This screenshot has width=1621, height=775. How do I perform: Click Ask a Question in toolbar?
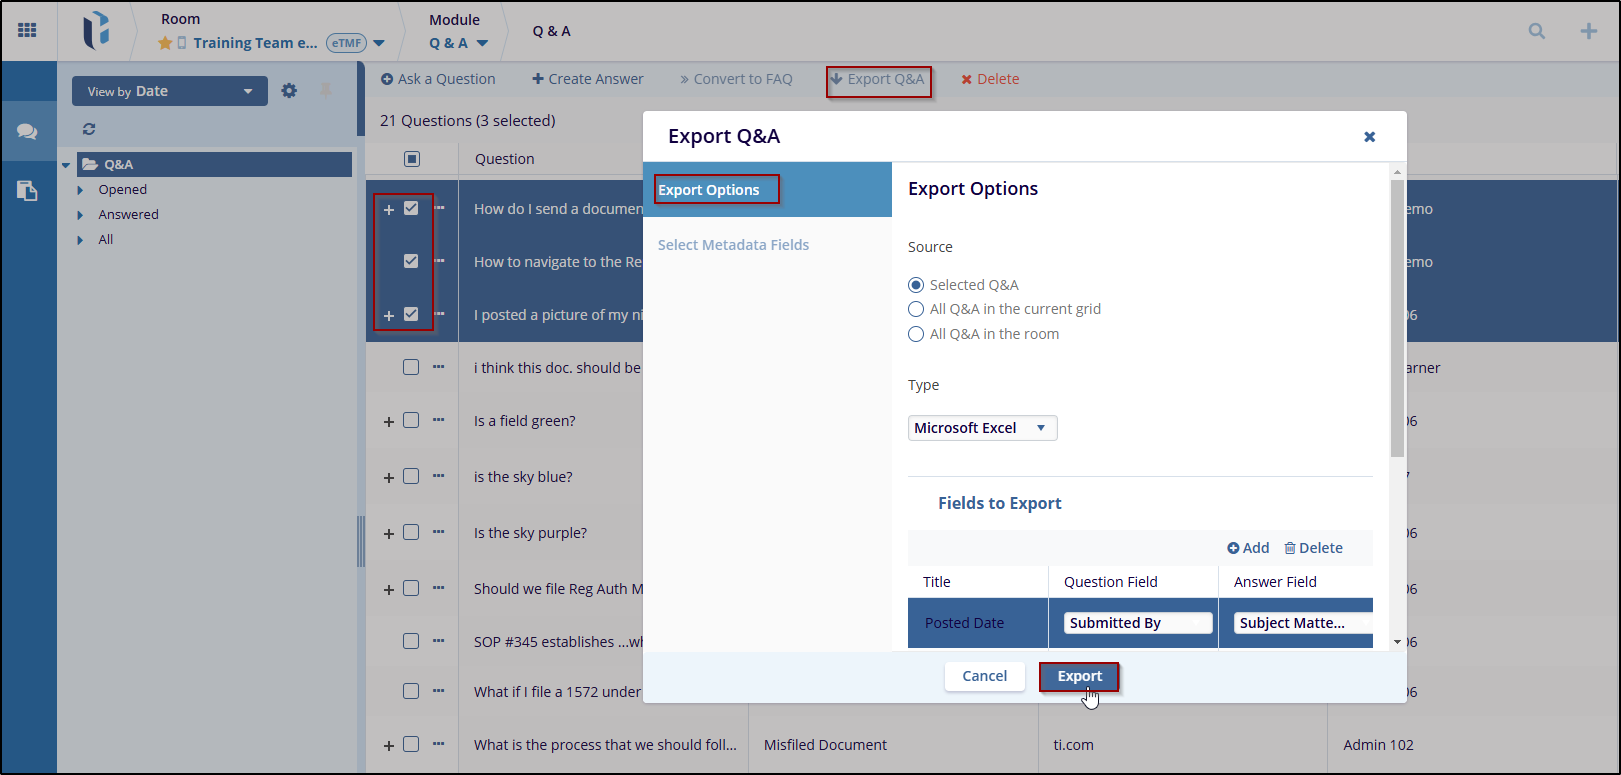tap(438, 79)
